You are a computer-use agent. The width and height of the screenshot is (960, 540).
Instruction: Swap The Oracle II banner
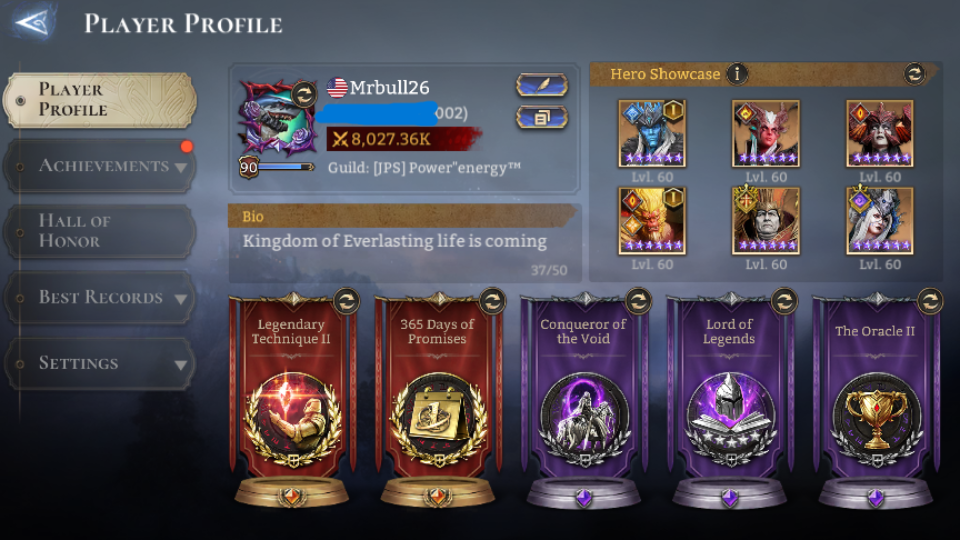930,301
